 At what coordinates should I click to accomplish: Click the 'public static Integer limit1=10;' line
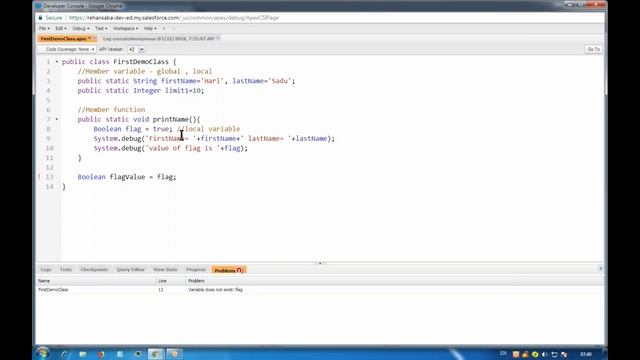pyautogui.click(x=140, y=90)
